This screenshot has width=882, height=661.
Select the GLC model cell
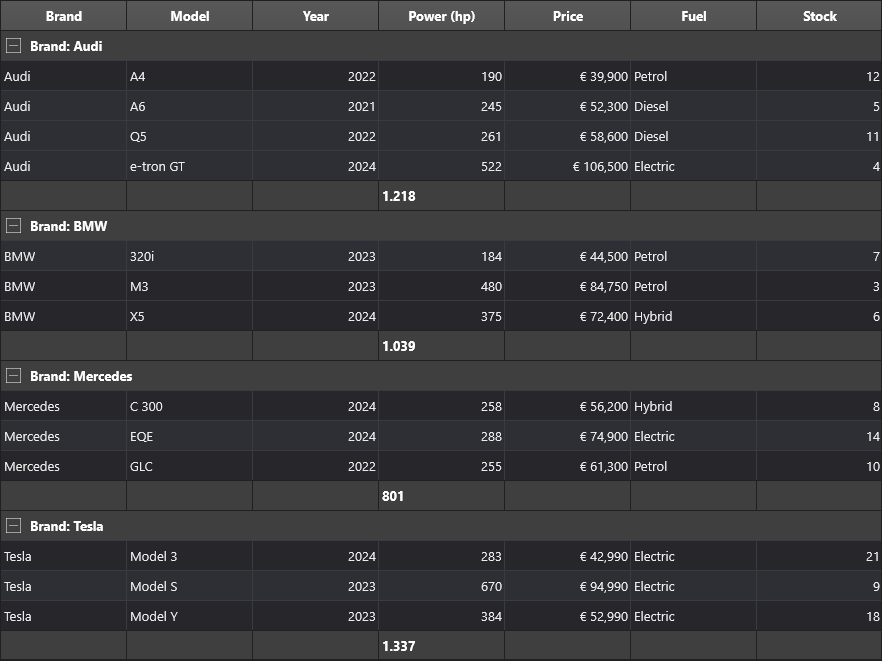pos(190,466)
